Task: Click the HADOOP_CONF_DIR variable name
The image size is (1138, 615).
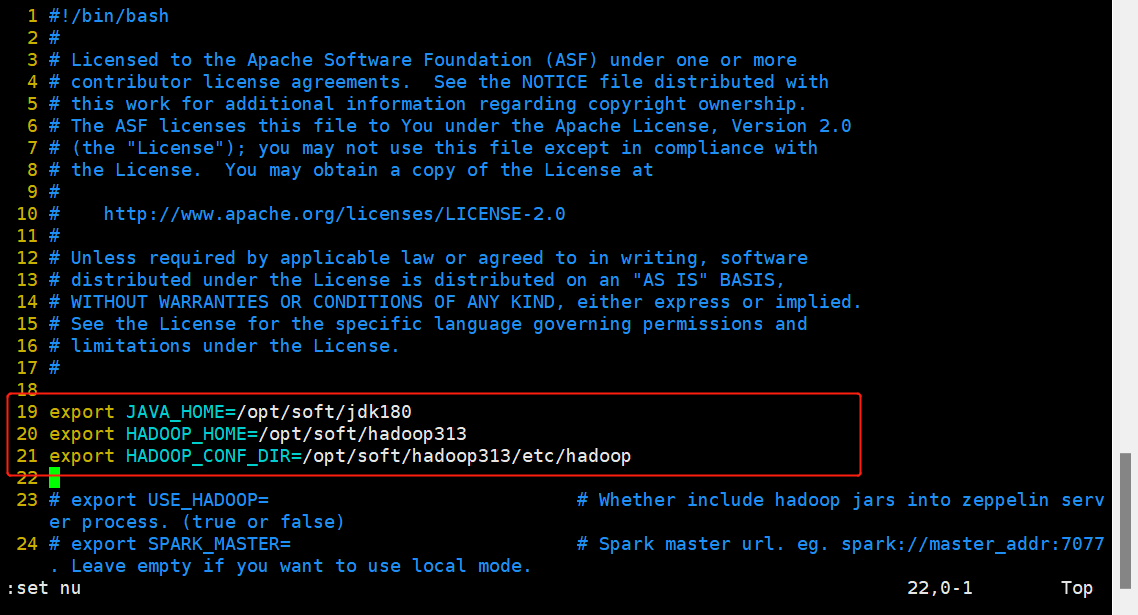Action: click(x=208, y=456)
